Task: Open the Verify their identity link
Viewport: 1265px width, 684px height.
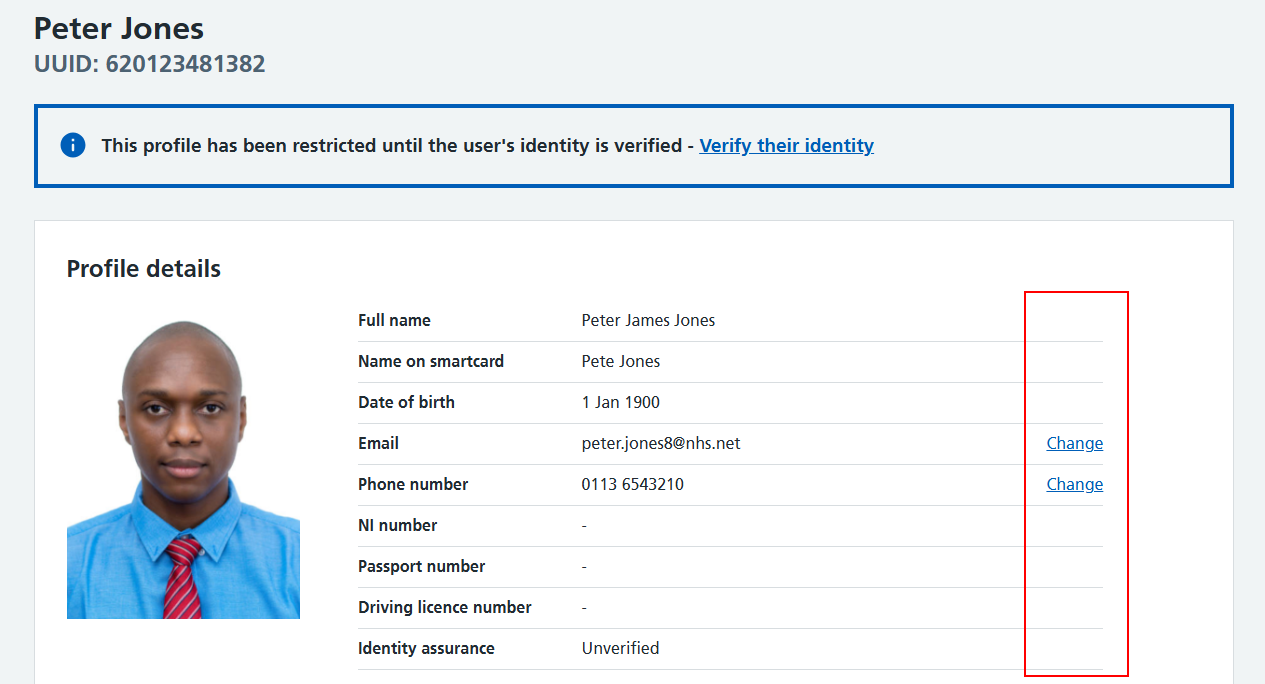Action: pyautogui.click(x=786, y=146)
